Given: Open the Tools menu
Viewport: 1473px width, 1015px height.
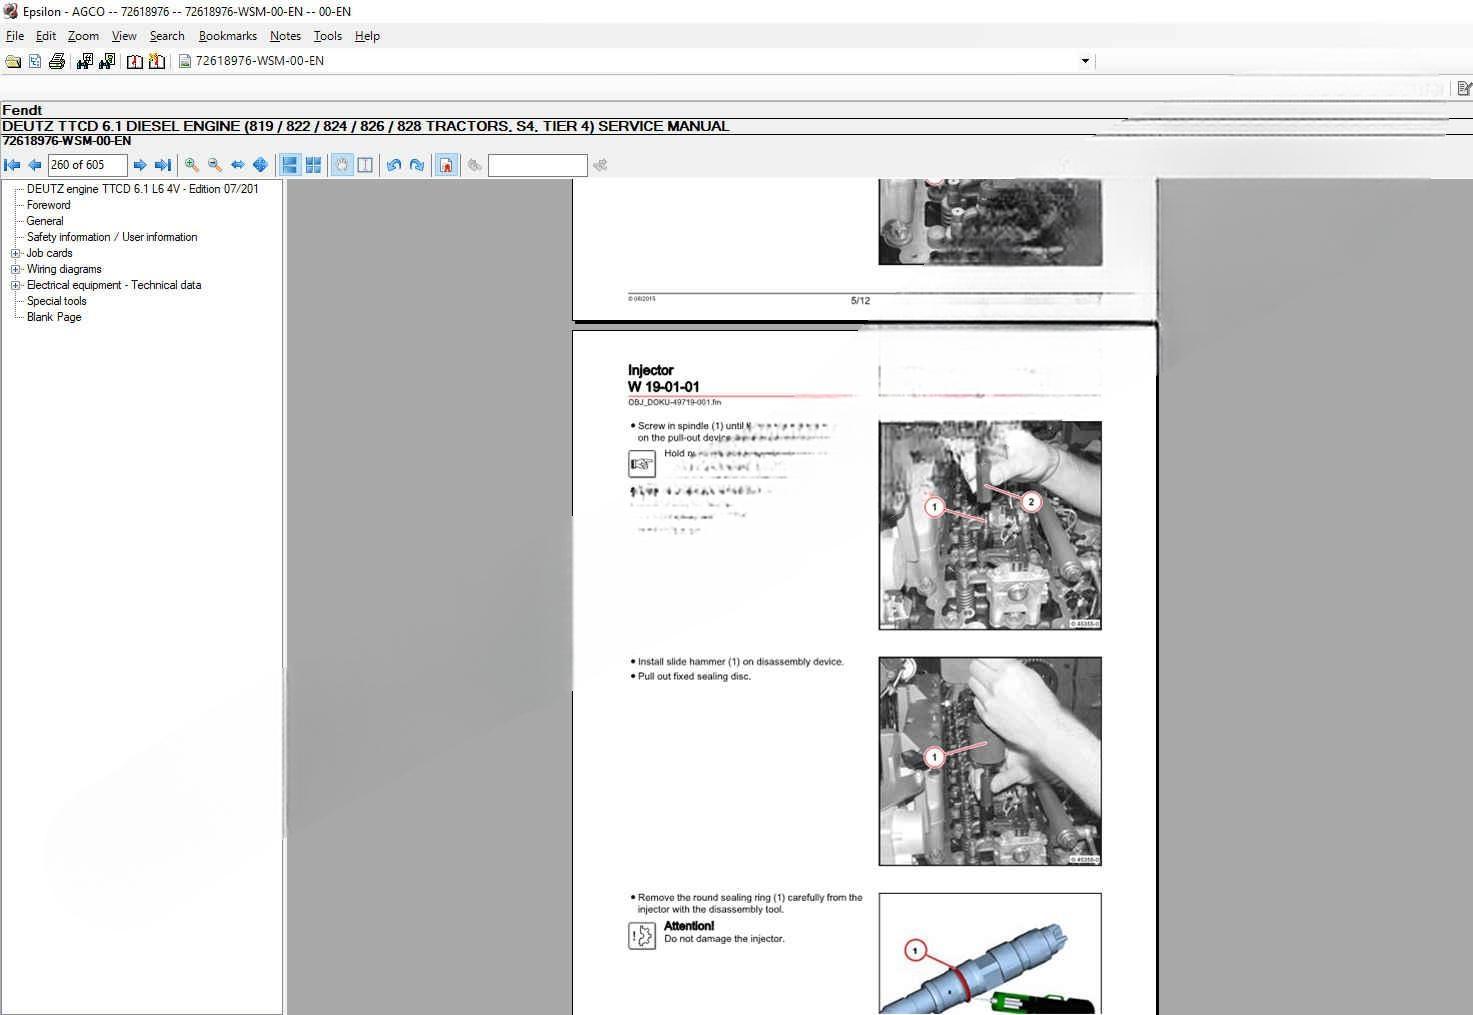Looking at the screenshot, I should 327,36.
